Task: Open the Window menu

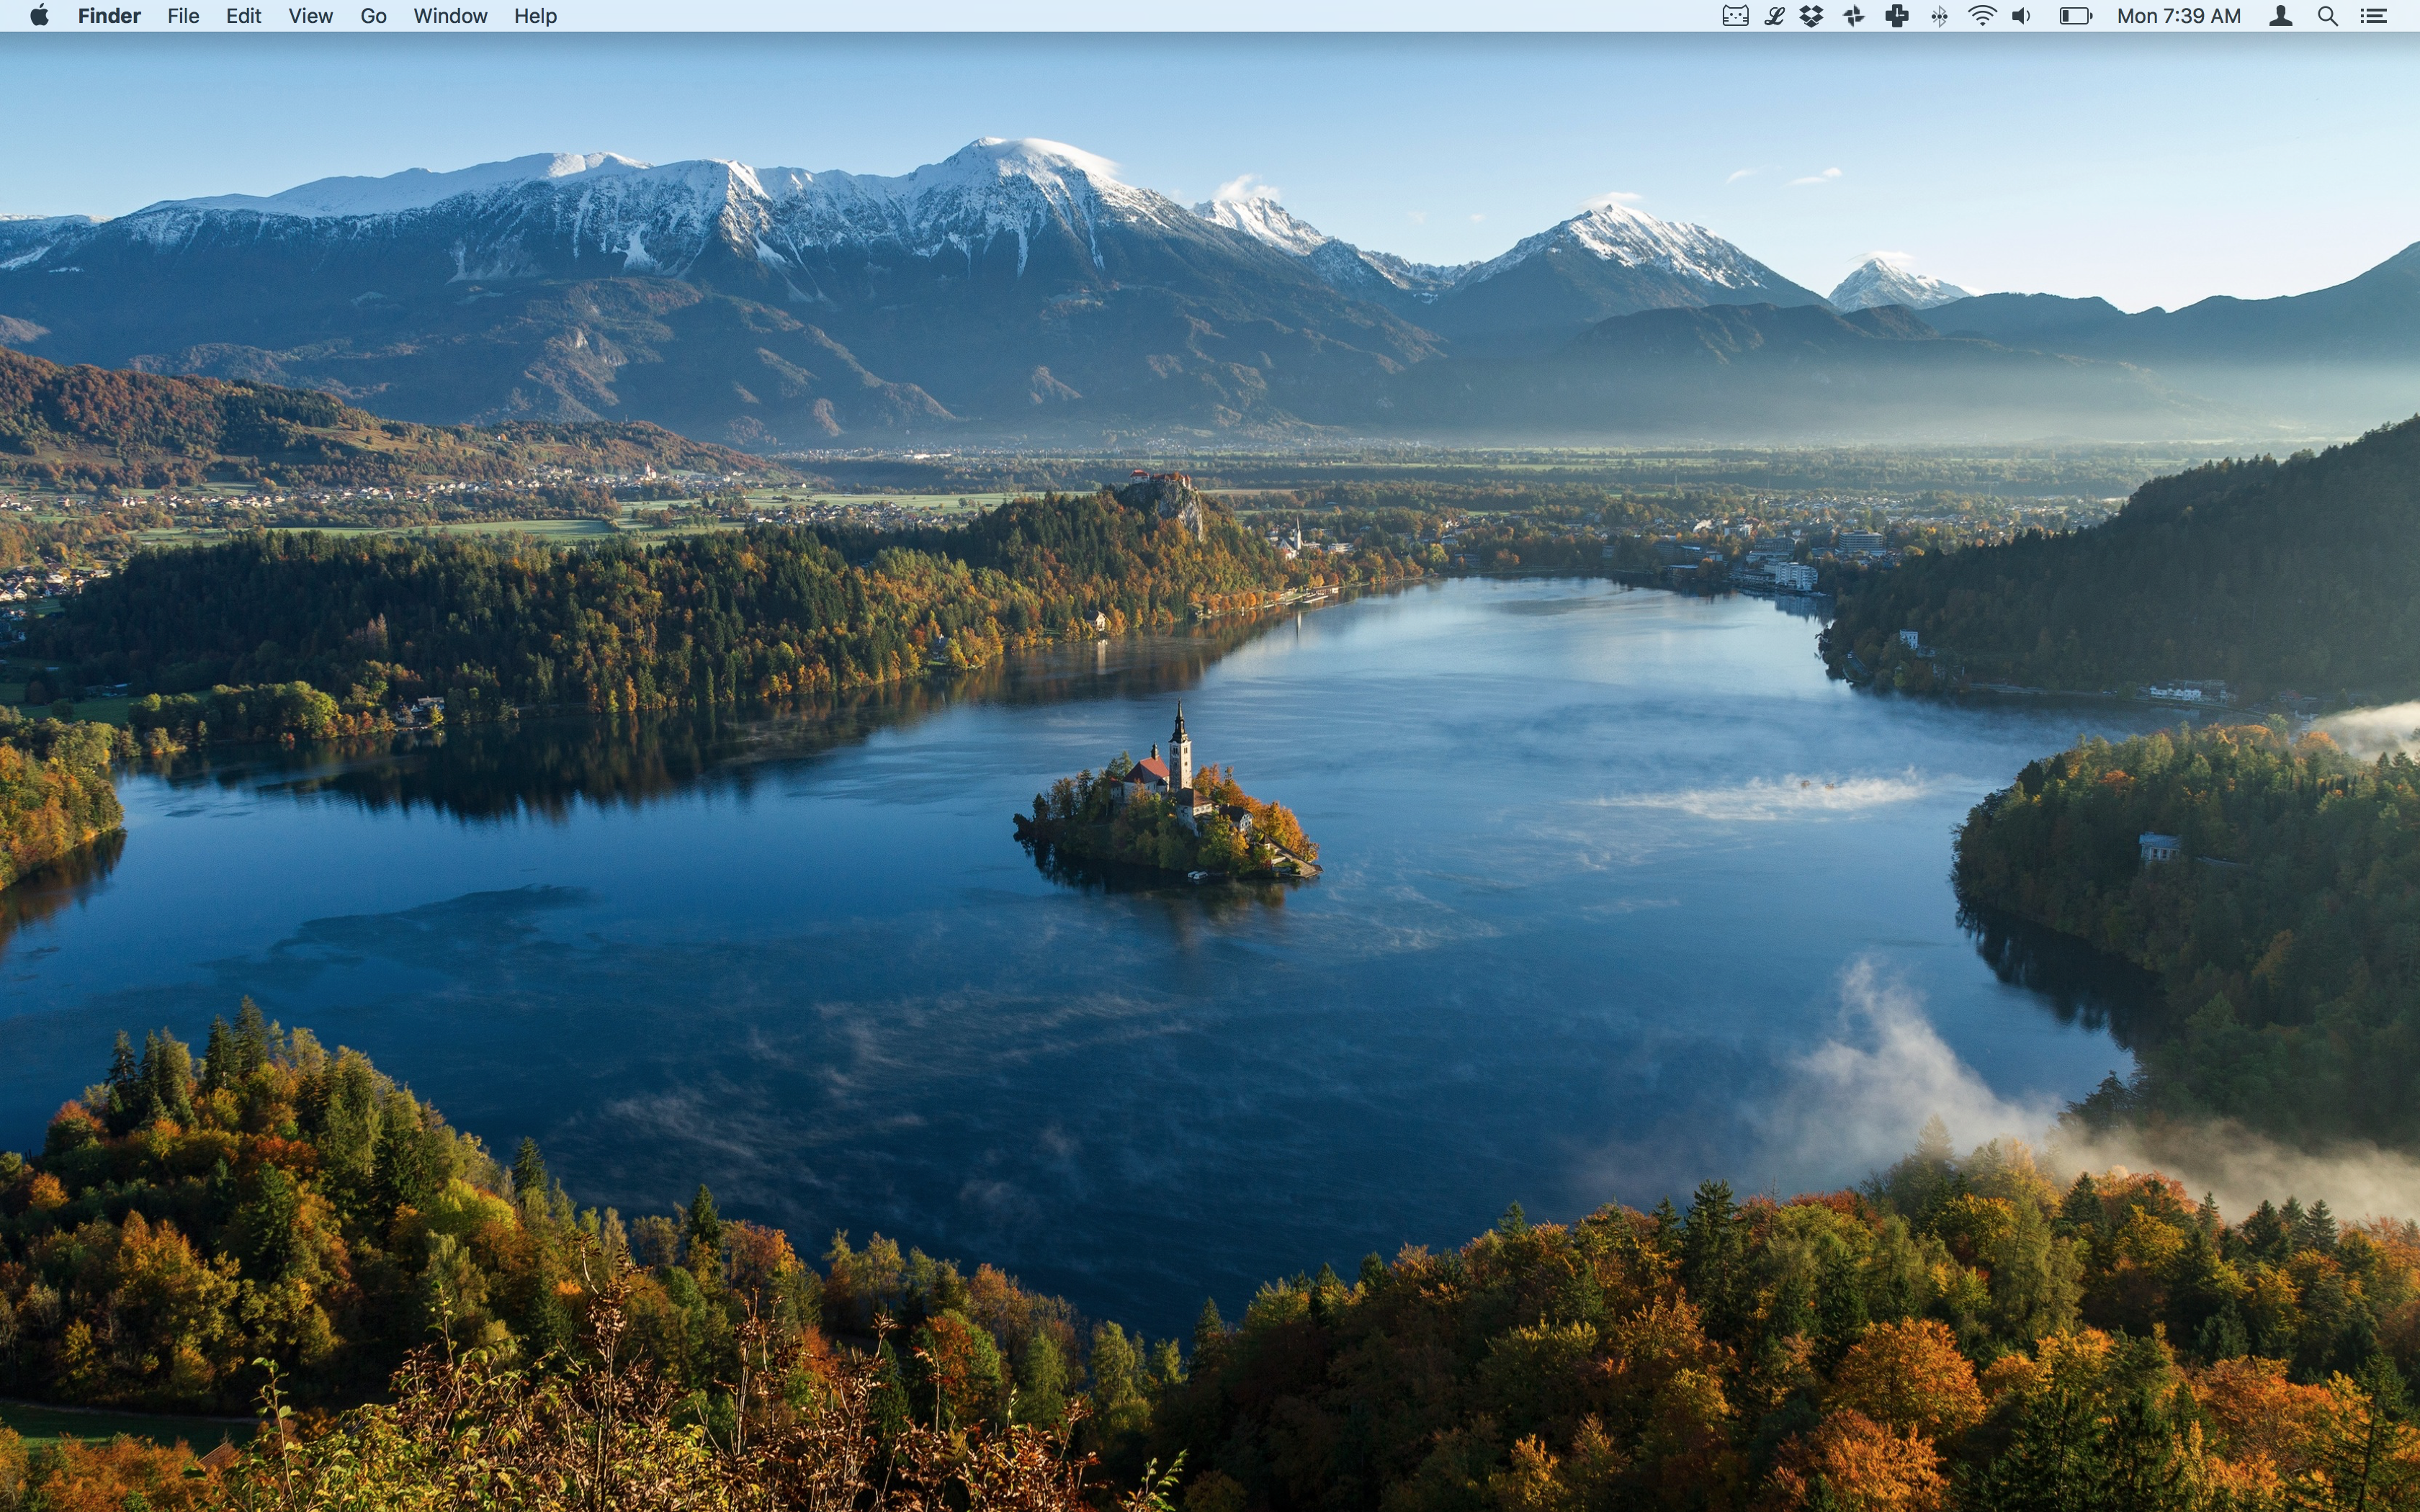Action: tap(450, 16)
